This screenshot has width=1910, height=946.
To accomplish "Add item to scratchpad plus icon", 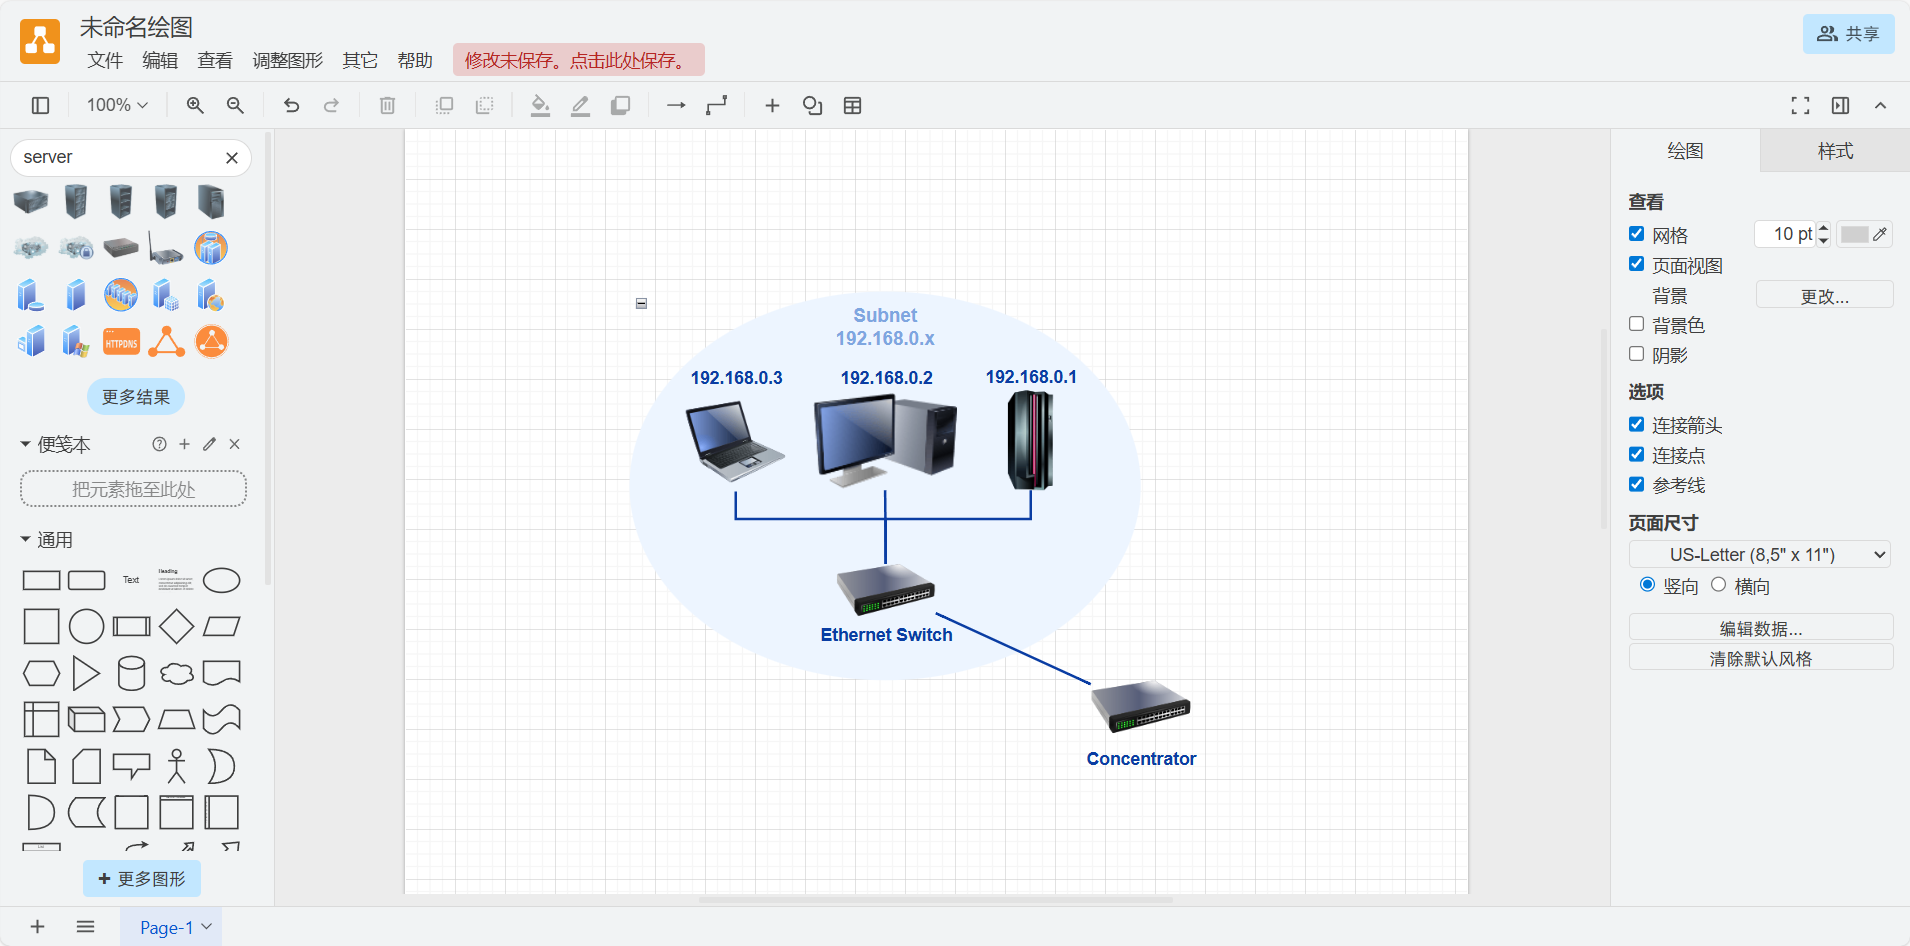I will 184,444.
